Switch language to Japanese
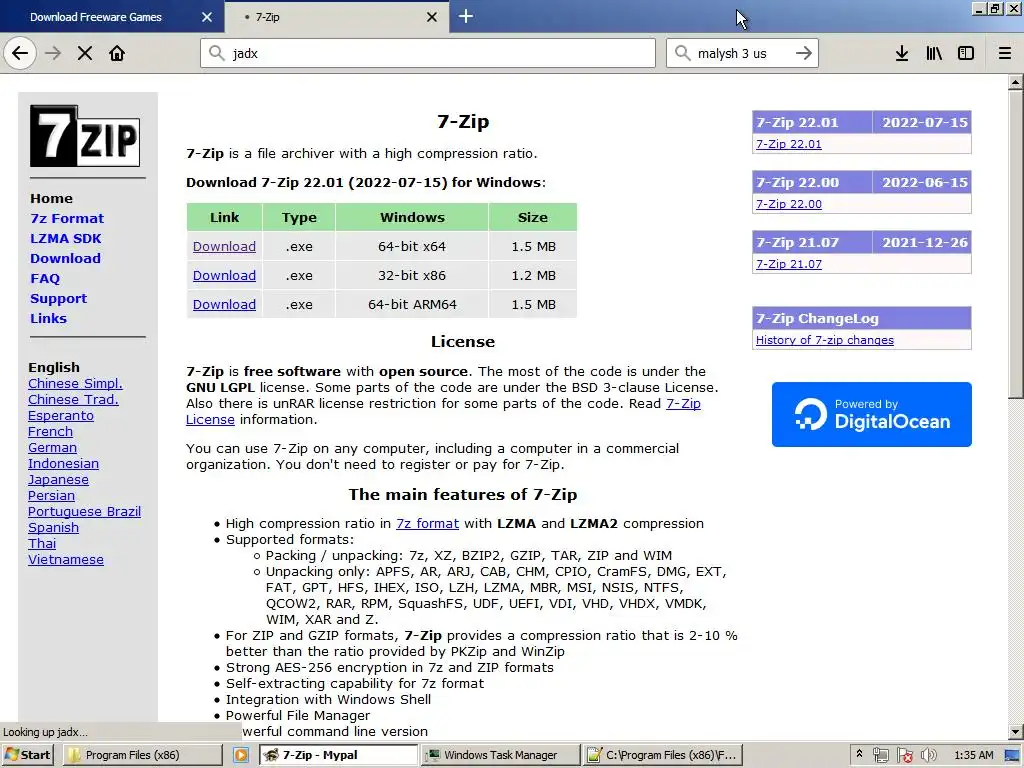1024x768 pixels. point(58,479)
